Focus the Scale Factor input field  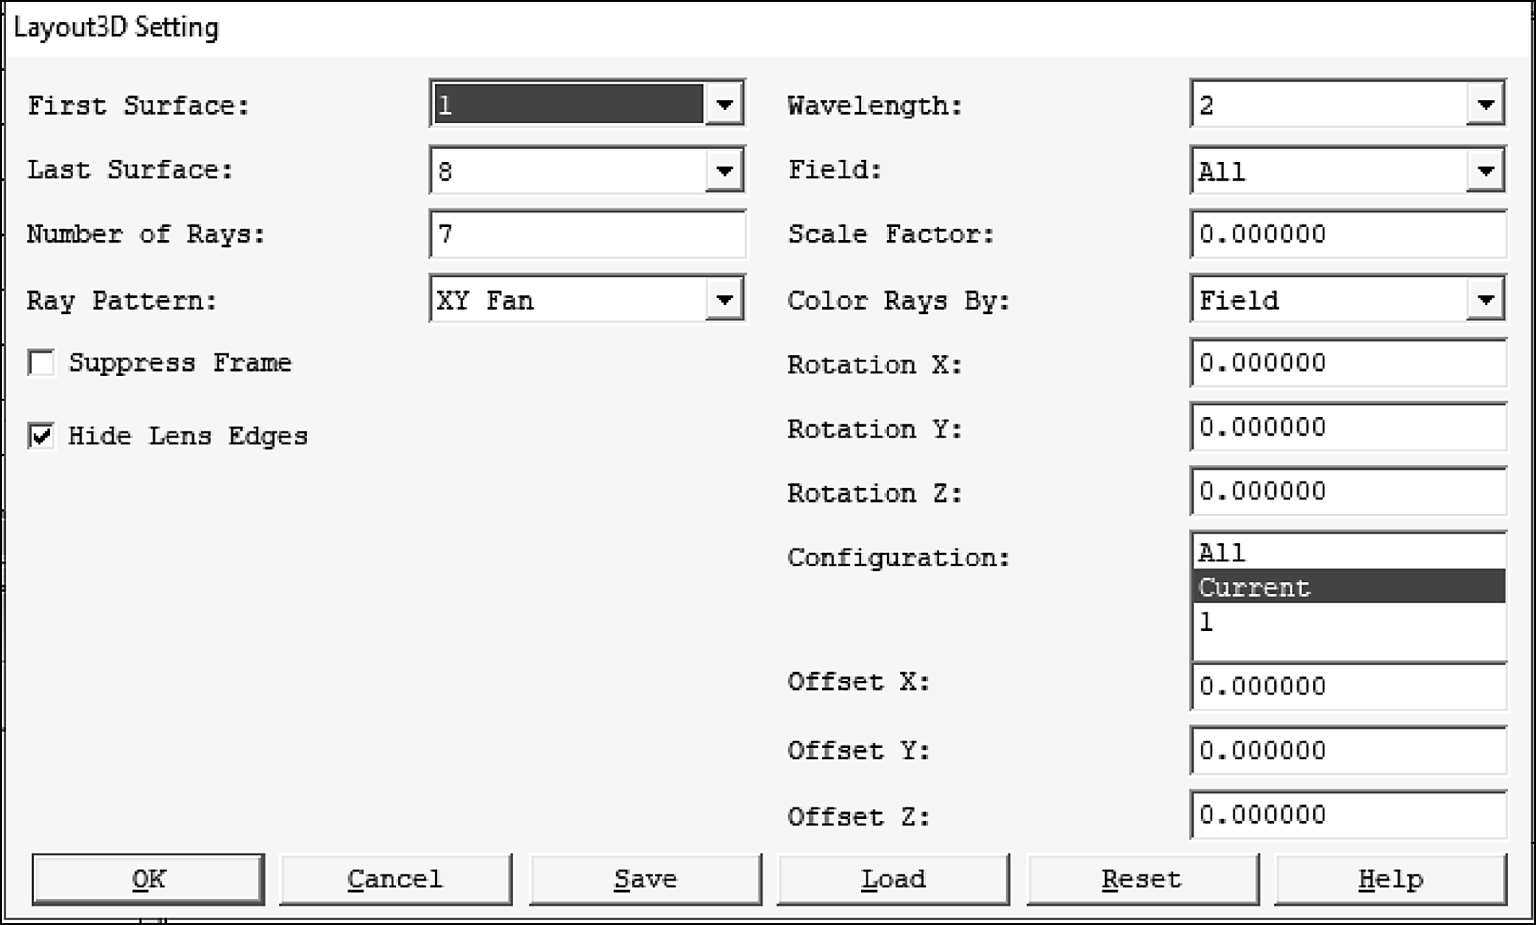[x=1347, y=235]
